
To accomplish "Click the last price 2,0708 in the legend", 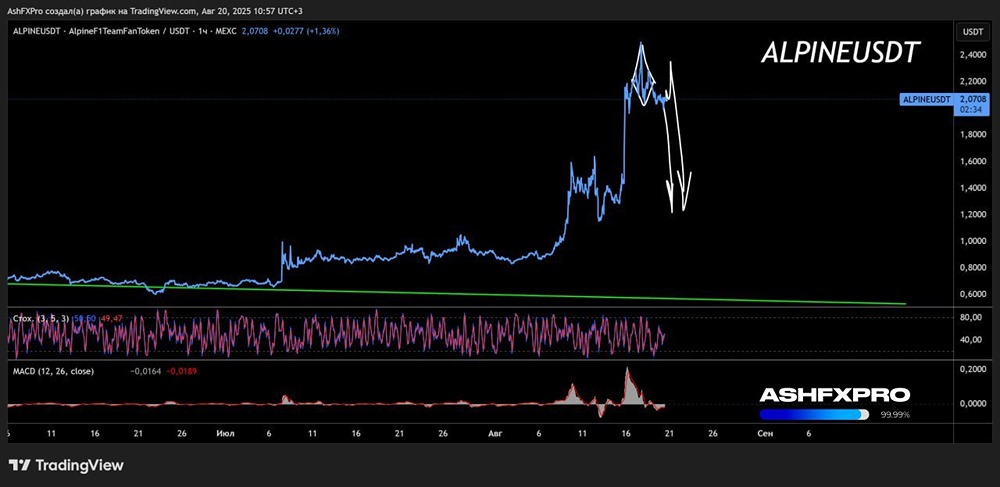I will [x=254, y=31].
